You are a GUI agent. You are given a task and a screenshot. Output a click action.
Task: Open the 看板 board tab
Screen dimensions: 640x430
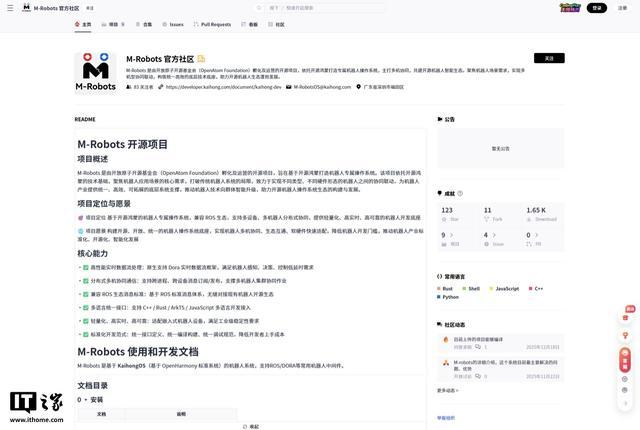coord(250,24)
